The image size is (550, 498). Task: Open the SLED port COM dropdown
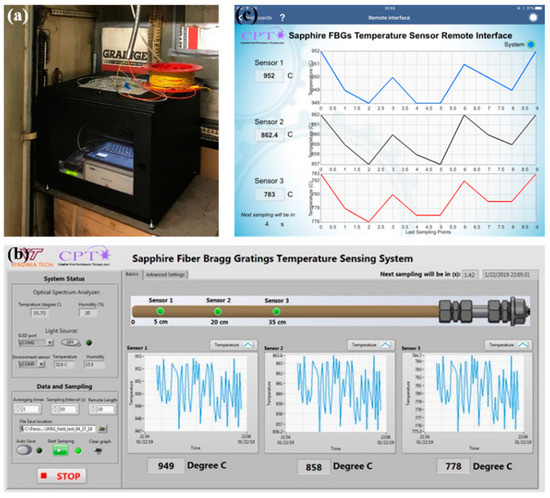point(35,342)
